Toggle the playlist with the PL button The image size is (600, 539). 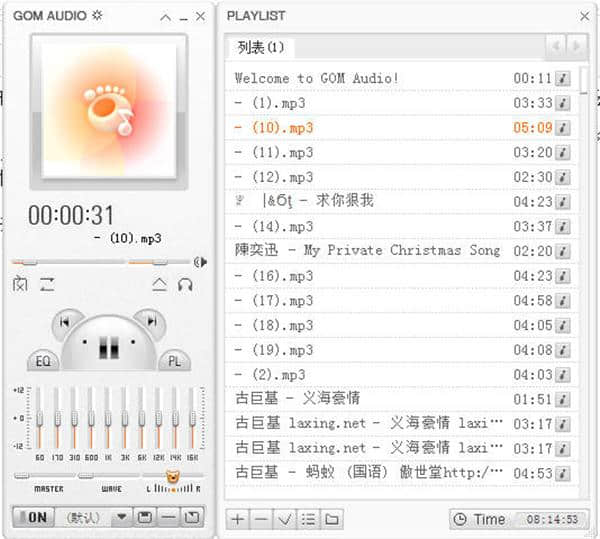[174, 361]
